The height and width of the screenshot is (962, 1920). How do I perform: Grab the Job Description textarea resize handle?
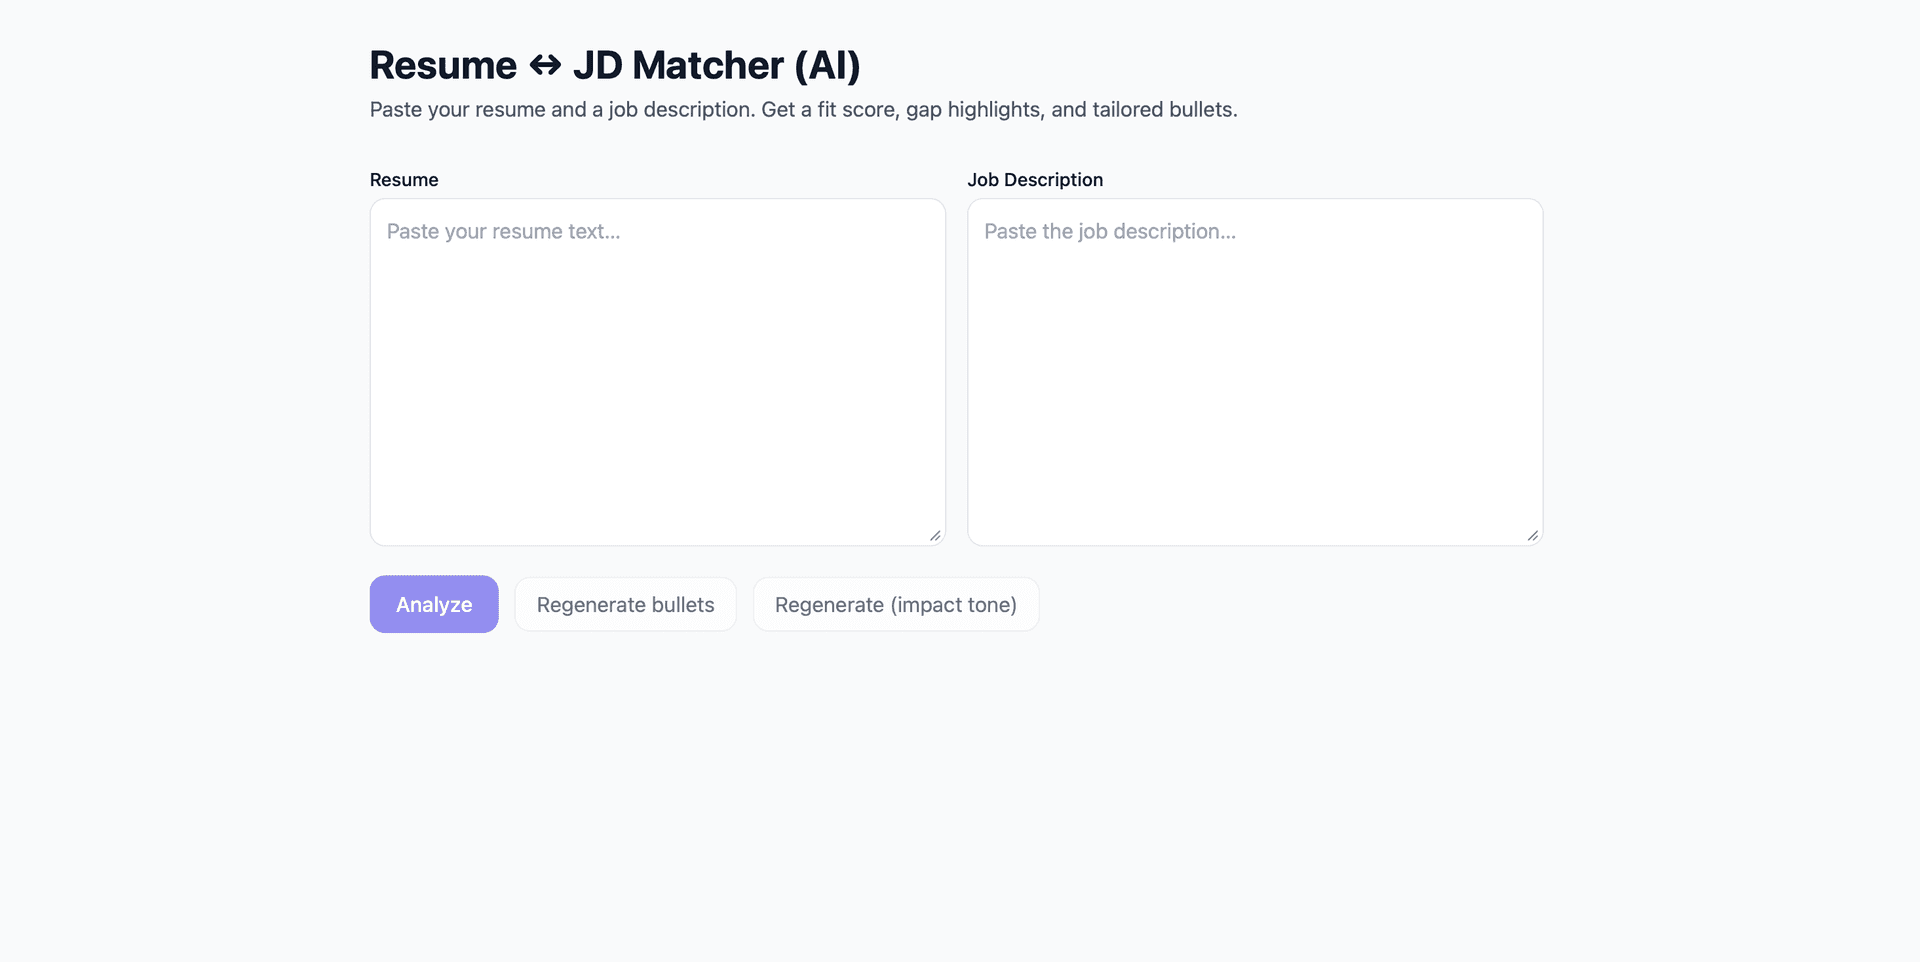click(1533, 536)
